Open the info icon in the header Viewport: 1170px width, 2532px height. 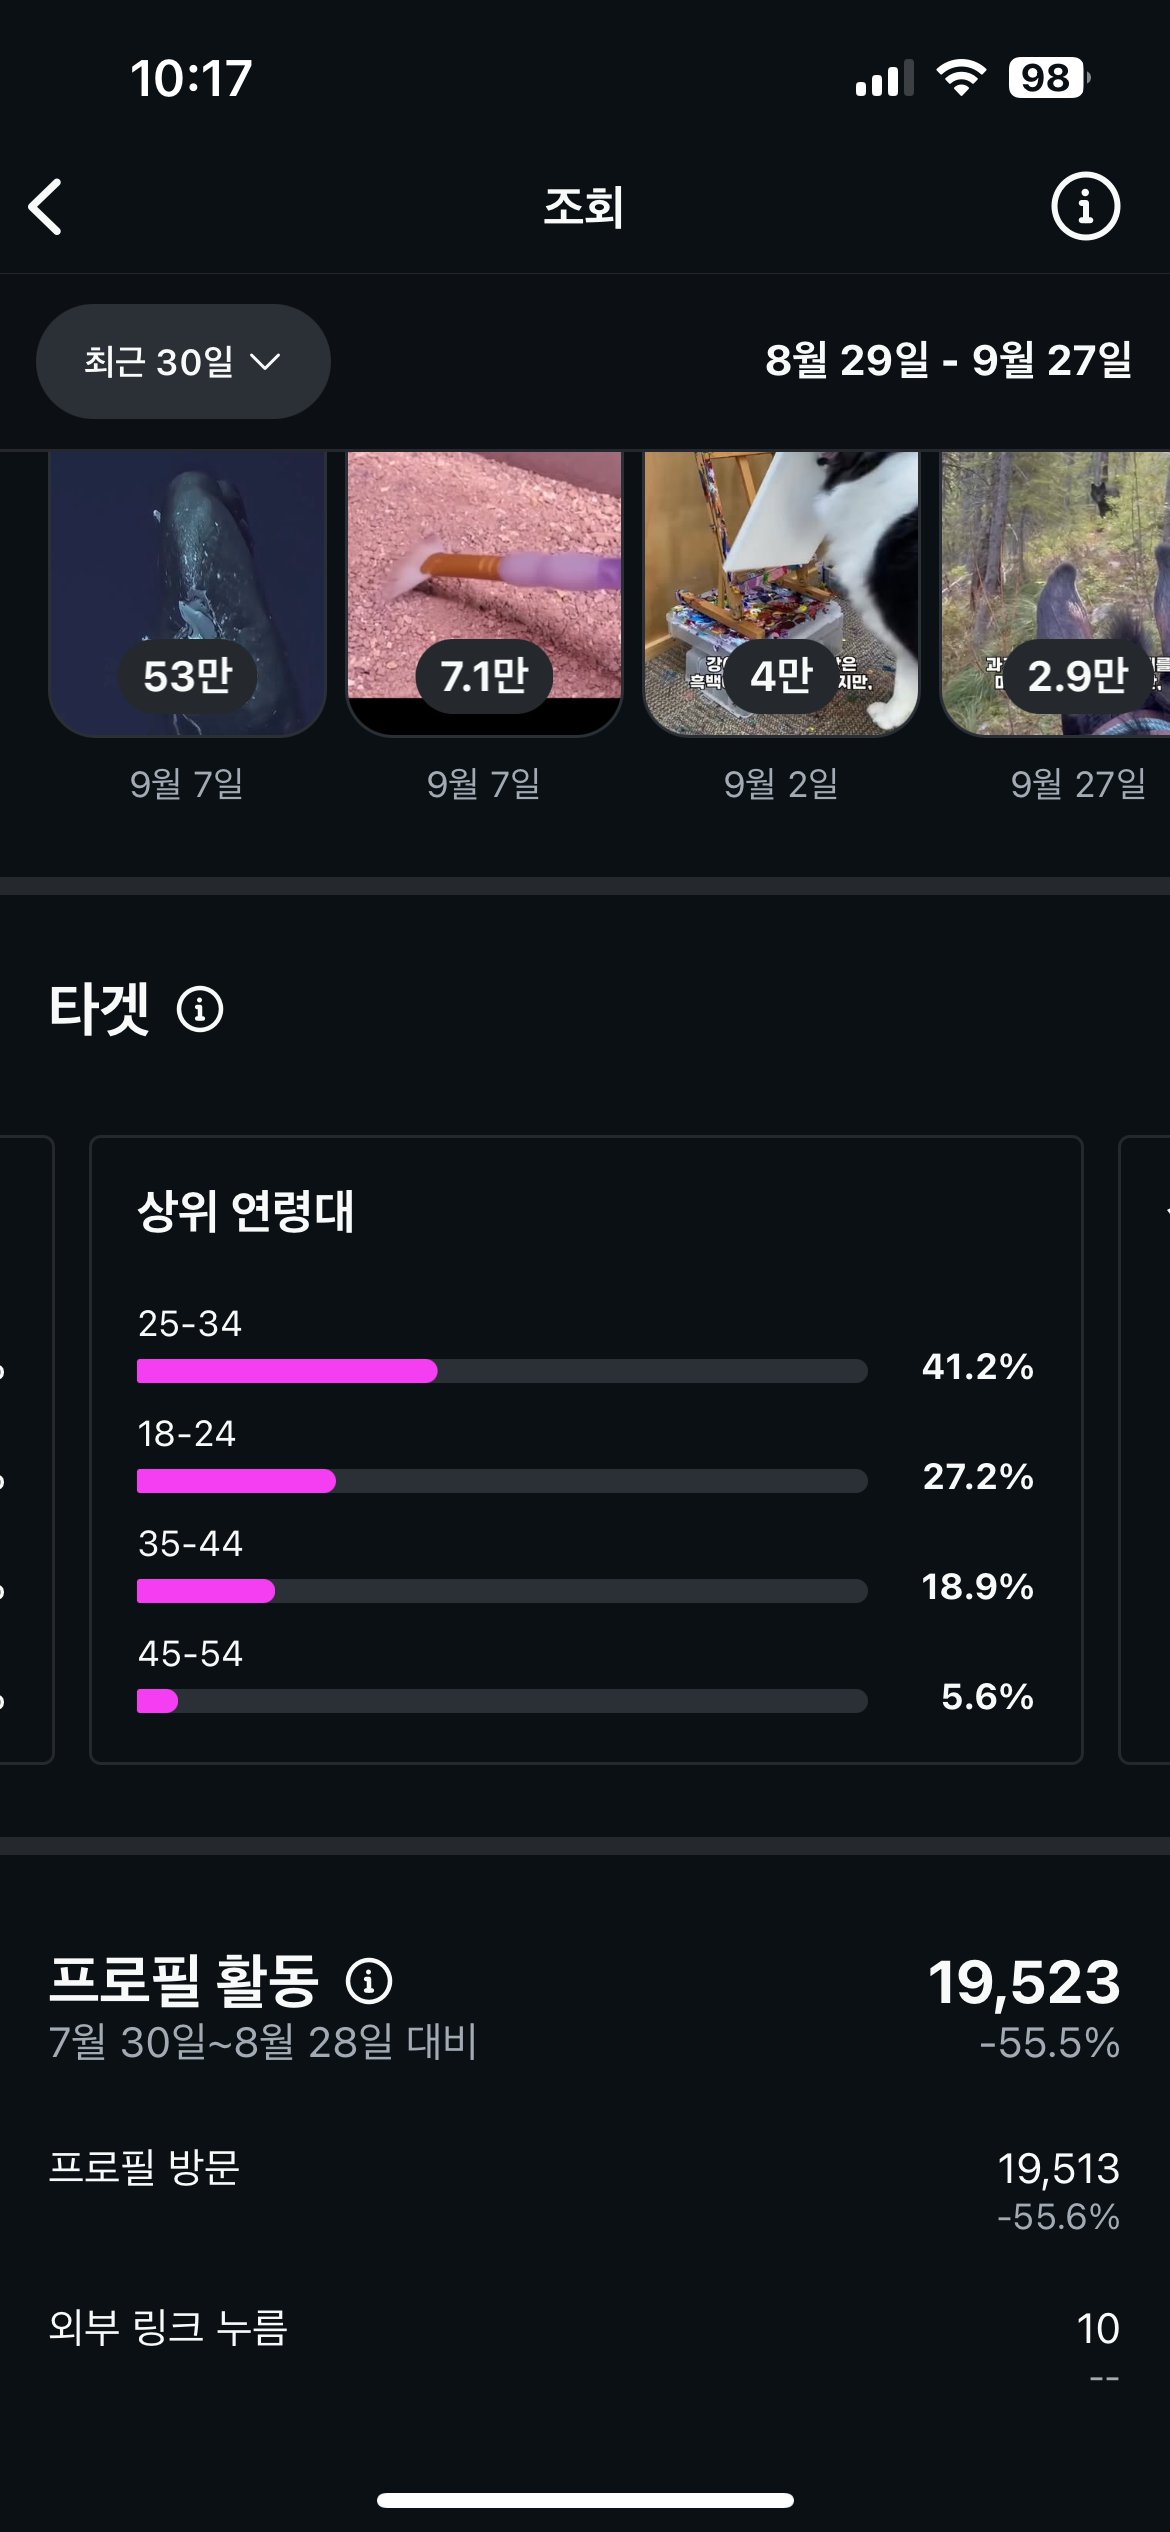1085,207
